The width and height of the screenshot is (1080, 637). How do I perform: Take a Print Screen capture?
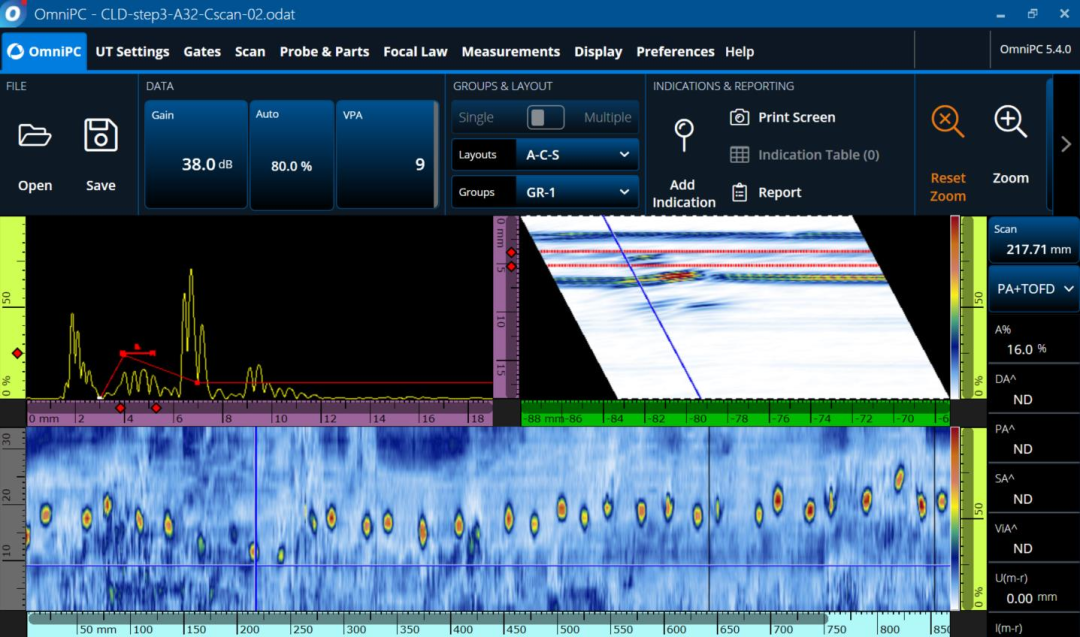coord(782,117)
